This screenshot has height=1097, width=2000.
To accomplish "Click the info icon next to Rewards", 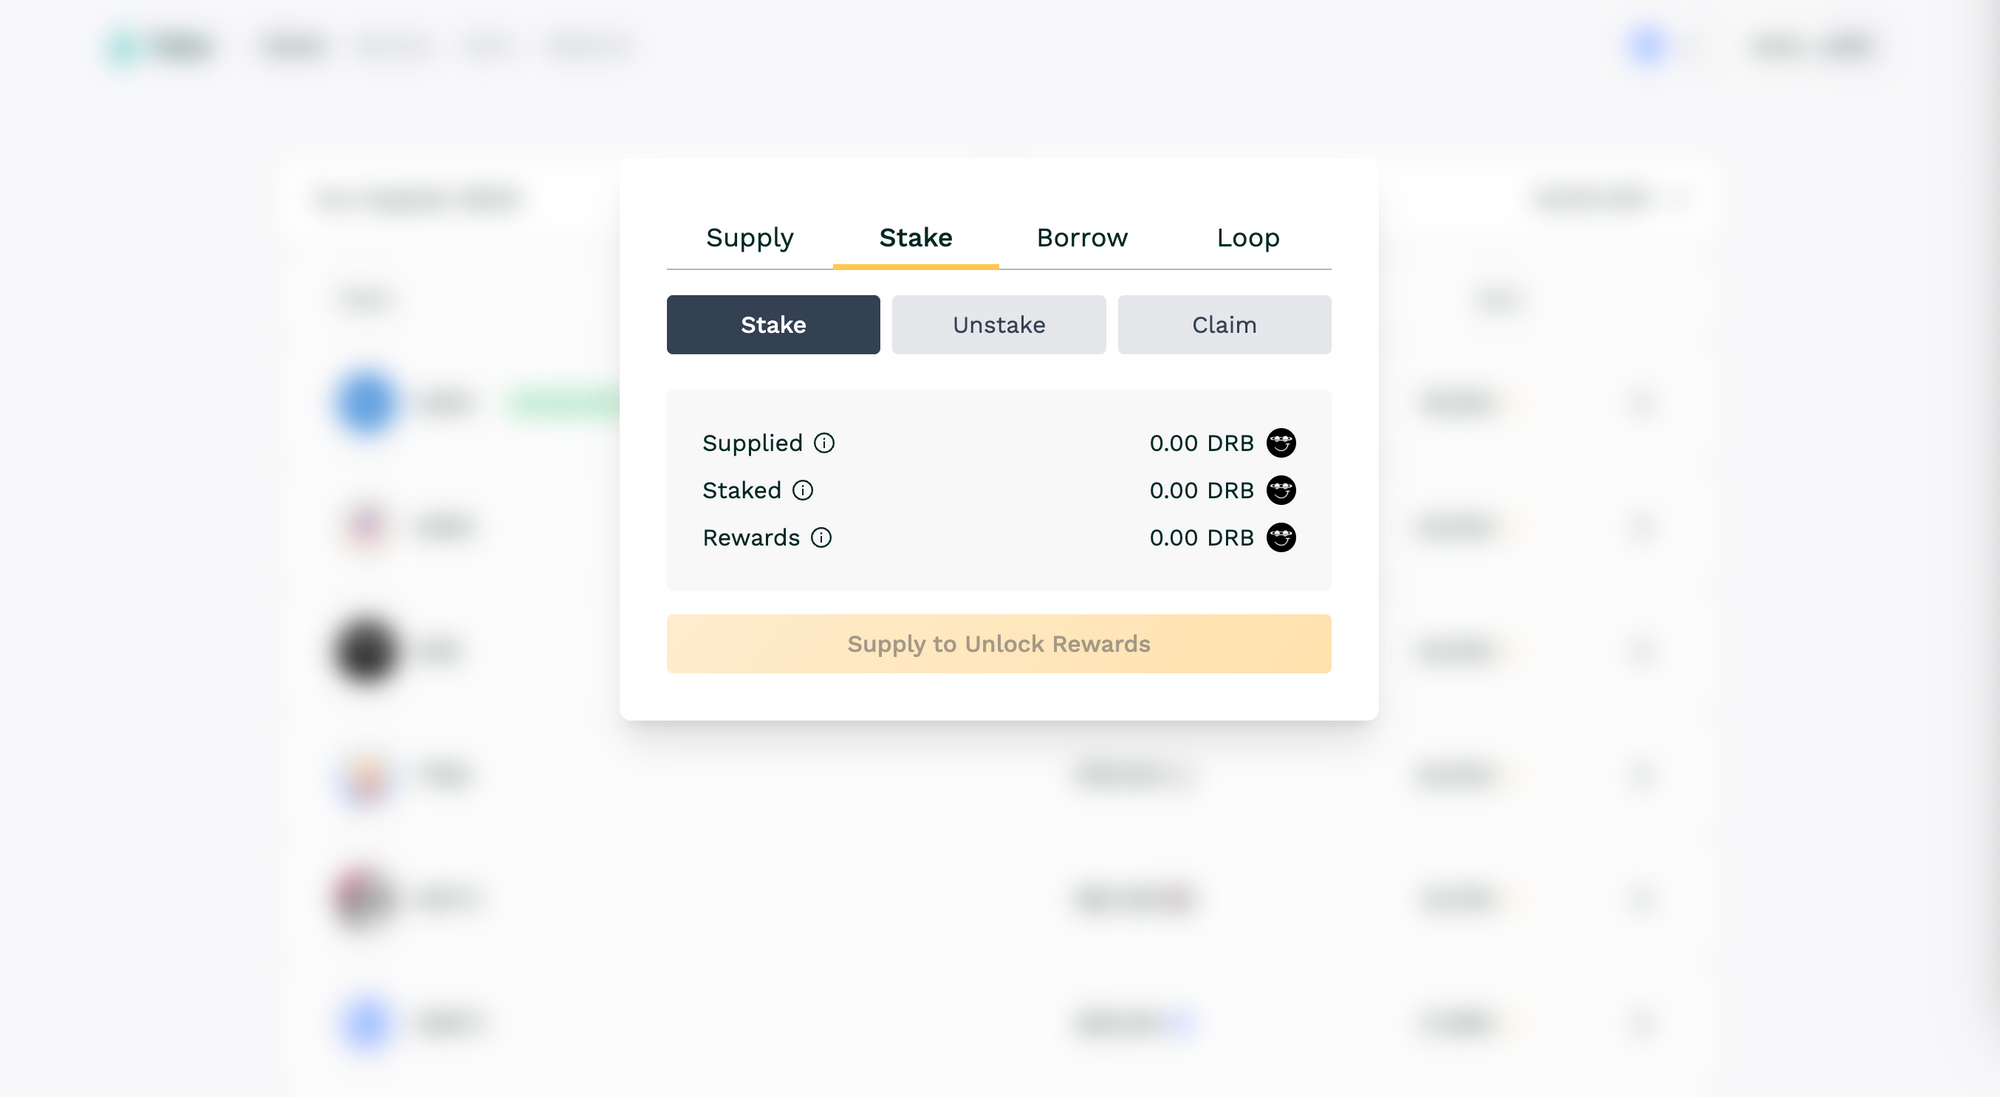I will [821, 538].
